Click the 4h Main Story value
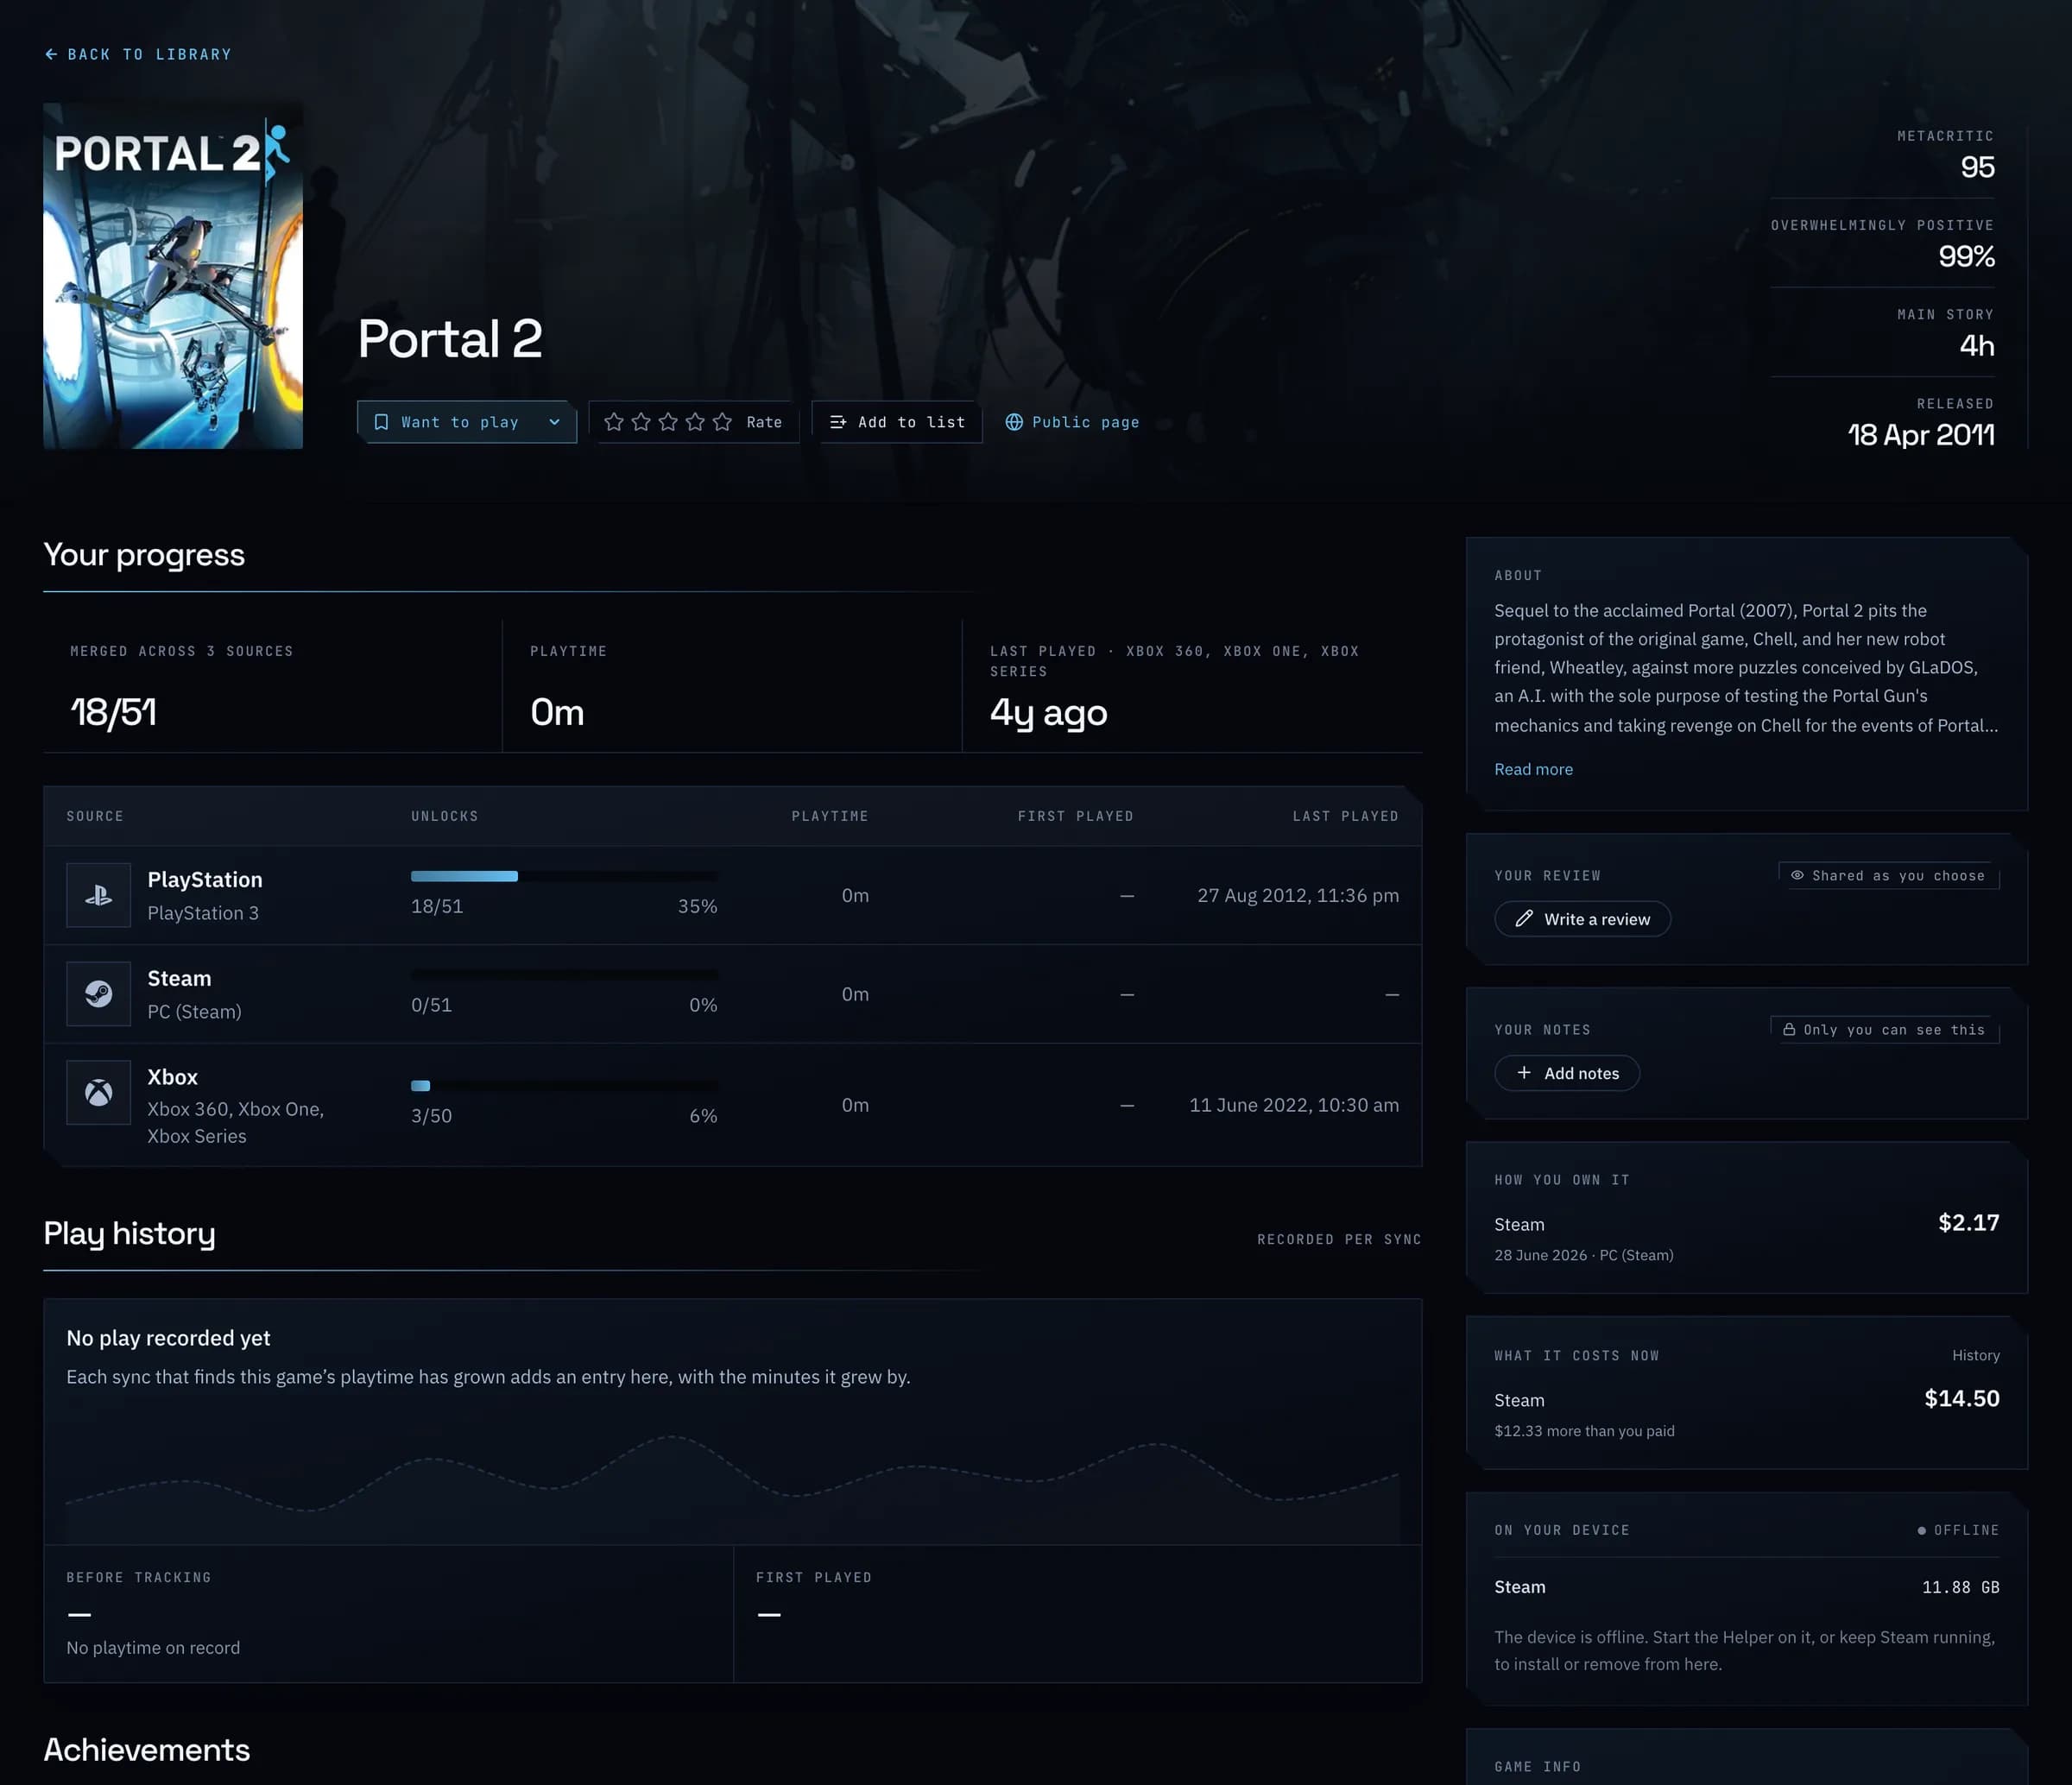The image size is (2072, 1785). [x=1976, y=346]
